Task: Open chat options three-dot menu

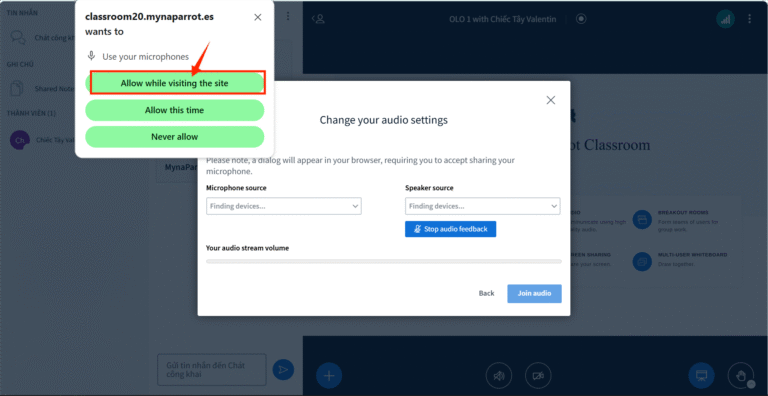Action: click(x=288, y=16)
